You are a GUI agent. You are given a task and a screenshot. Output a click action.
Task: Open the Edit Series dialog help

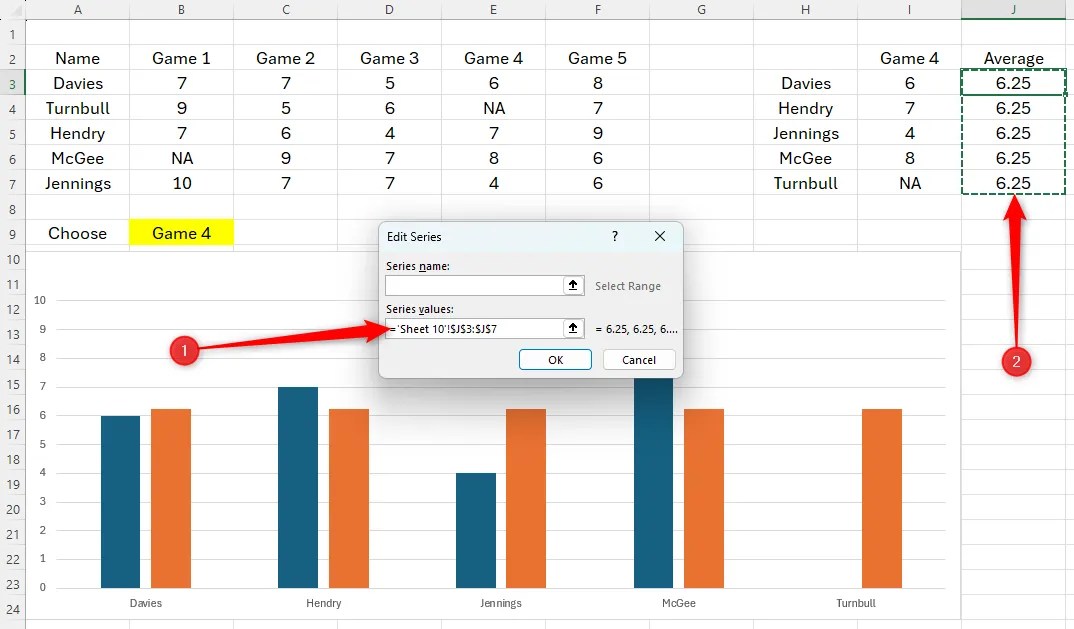(614, 237)
